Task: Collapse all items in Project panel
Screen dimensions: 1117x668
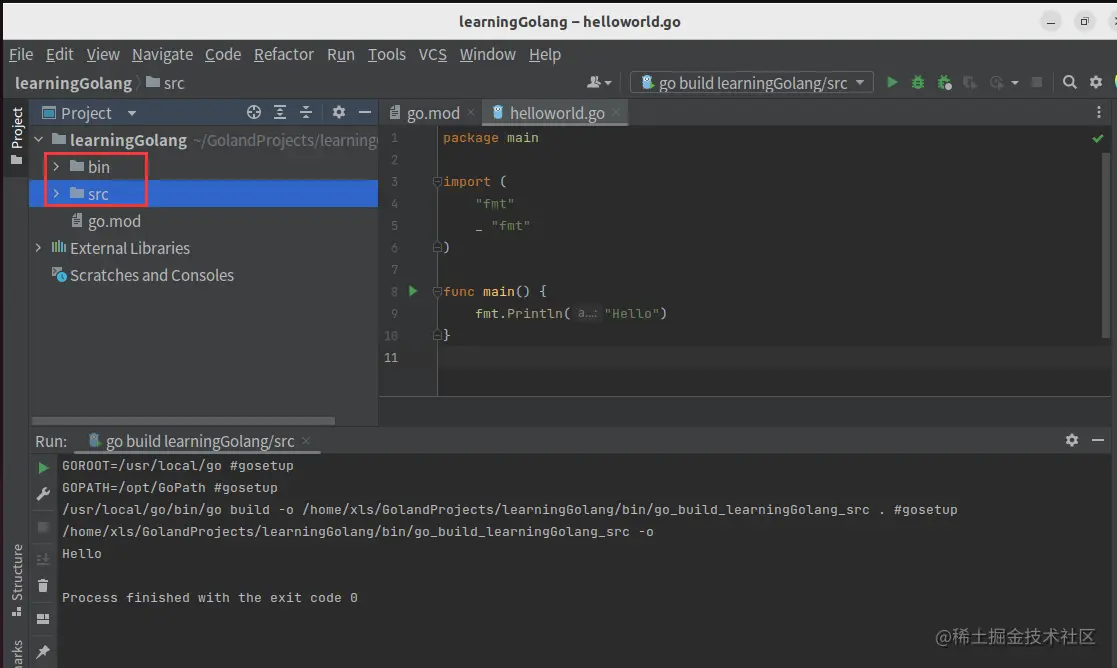Action: click(306, 113)
